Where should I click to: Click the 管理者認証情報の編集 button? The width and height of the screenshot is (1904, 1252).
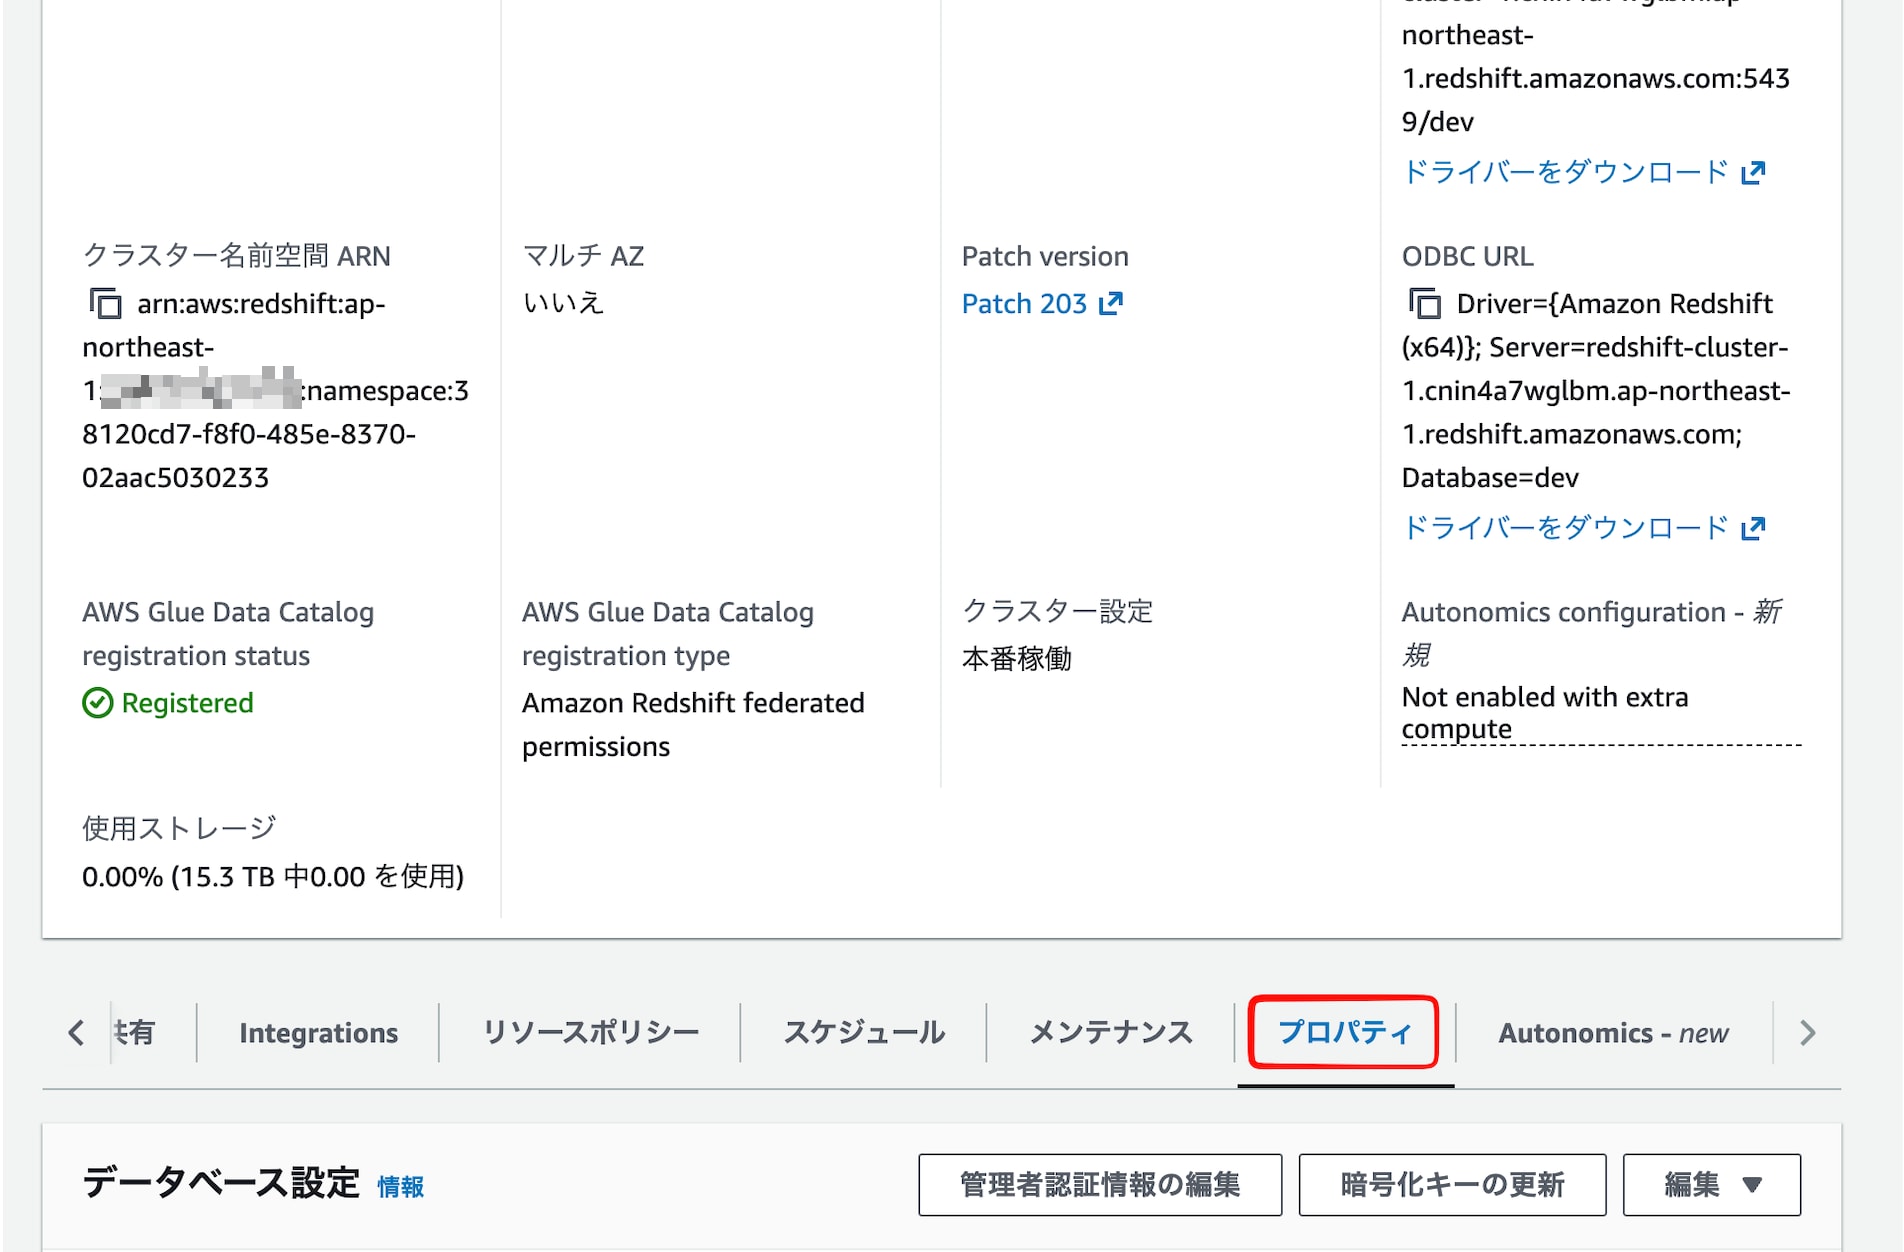pyautogui.click(x=1100, y=1185)
